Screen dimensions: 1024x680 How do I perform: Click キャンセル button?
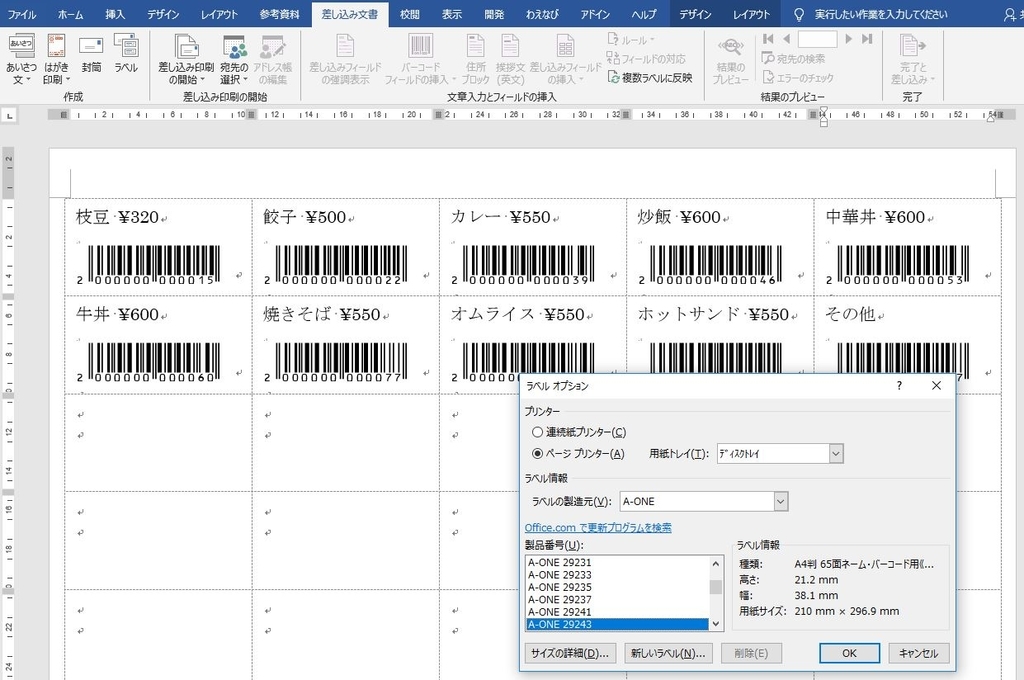[918, 653]
